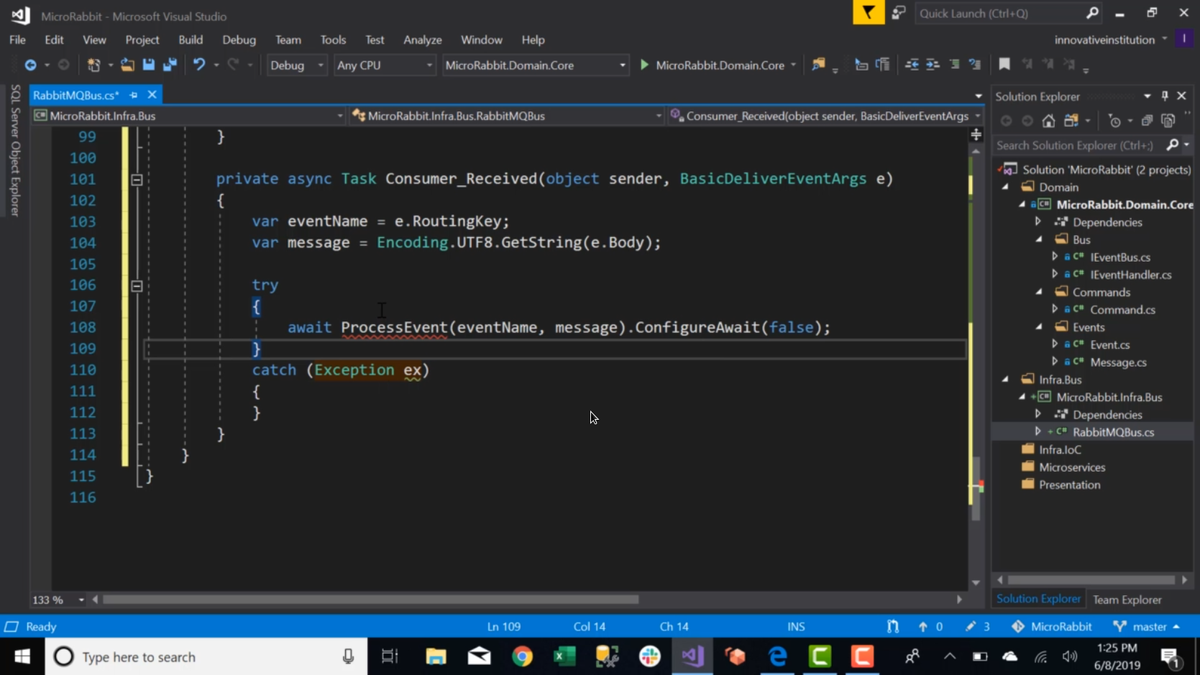The height and width of the screenshot is (675, 1200).
Task: Click the editor horizontal scrollbar thumb
Action: (370, 600)
